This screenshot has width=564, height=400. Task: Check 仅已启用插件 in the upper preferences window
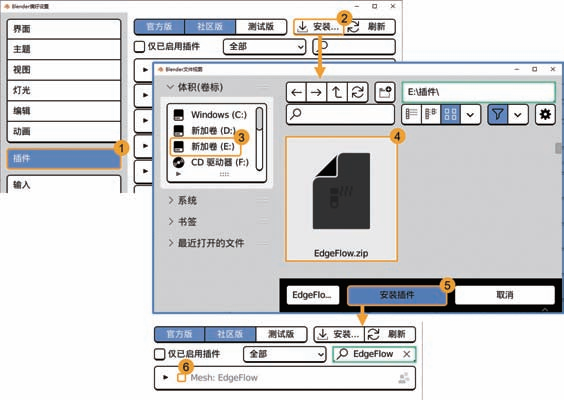click(x=139, y=46)
